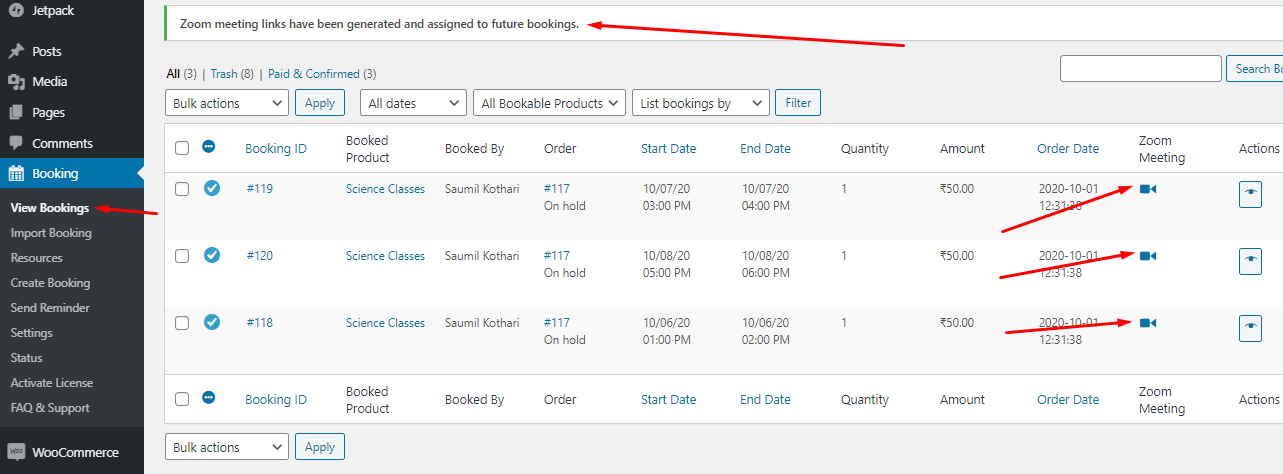Click confirmed status icon for booking #118
This screenshot has width=1283, height=474.
click(x=211, y=322)
